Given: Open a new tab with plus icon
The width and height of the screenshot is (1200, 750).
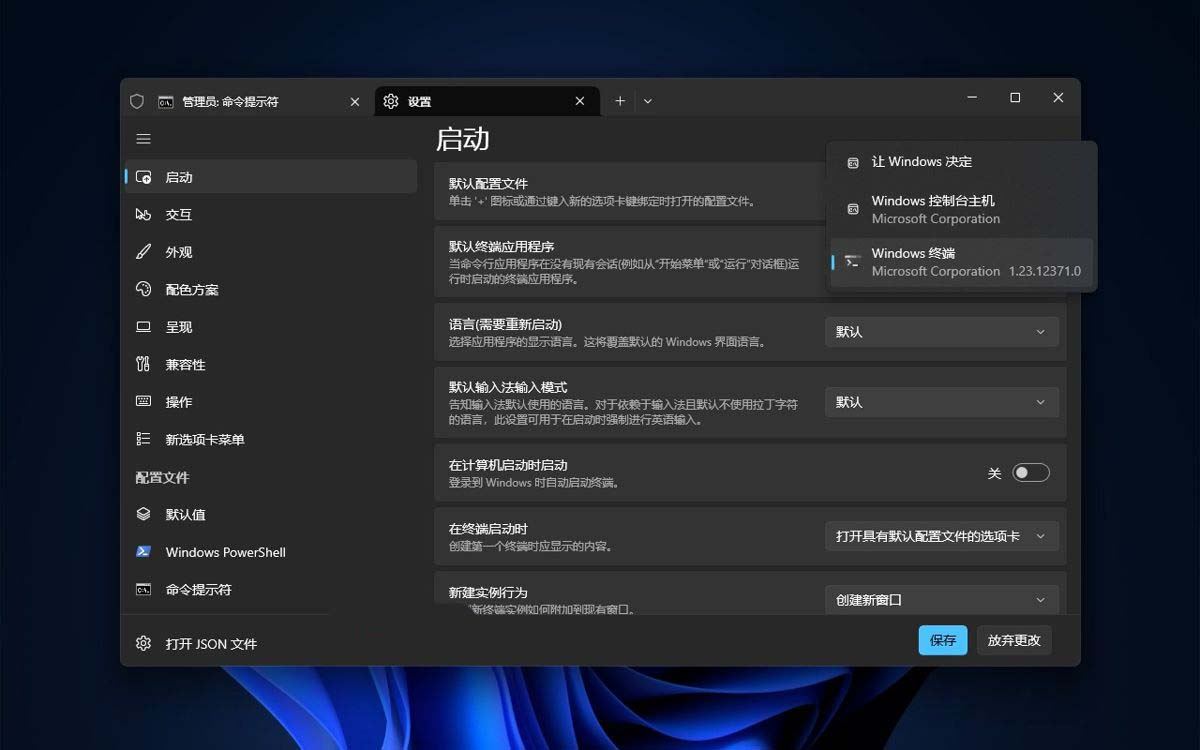Looking at the screenshot, I should (x=620, y=101).
